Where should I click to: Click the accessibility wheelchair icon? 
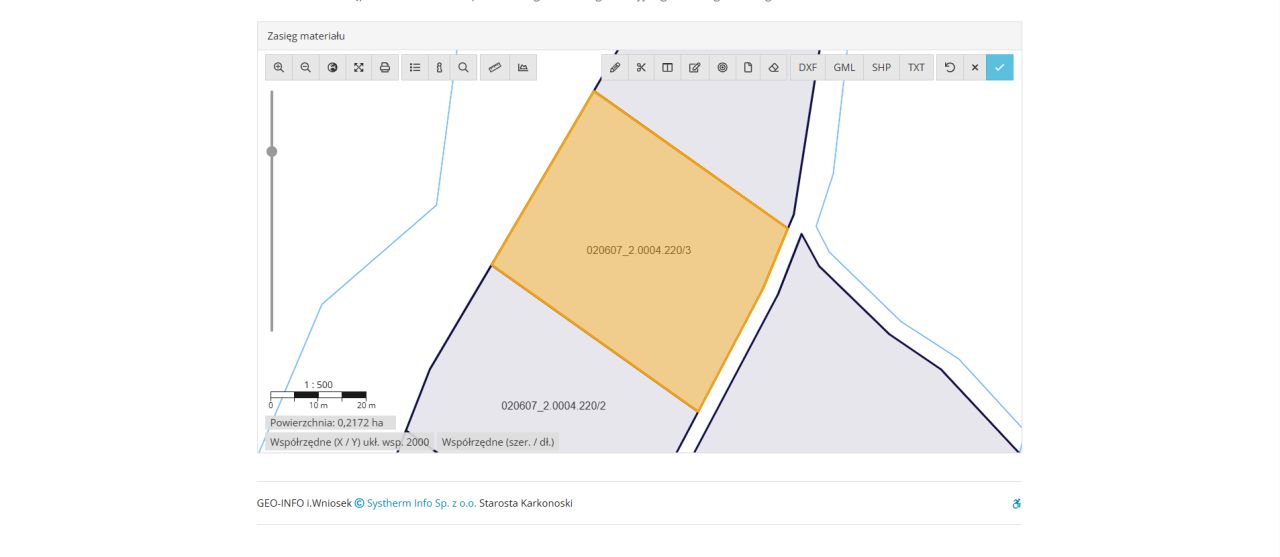pyautogui.click(x=1016, y=503)
